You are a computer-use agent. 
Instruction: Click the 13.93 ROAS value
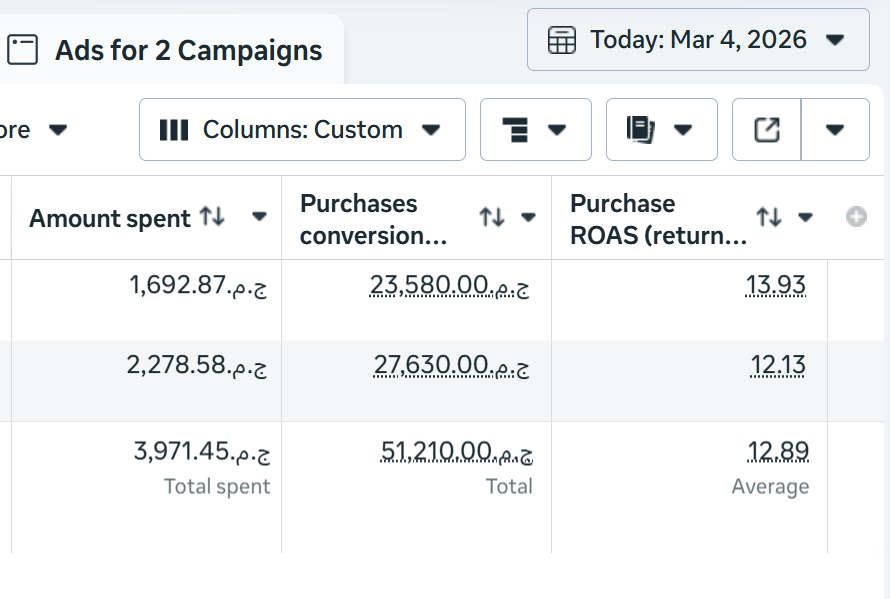tap(775, 285)
